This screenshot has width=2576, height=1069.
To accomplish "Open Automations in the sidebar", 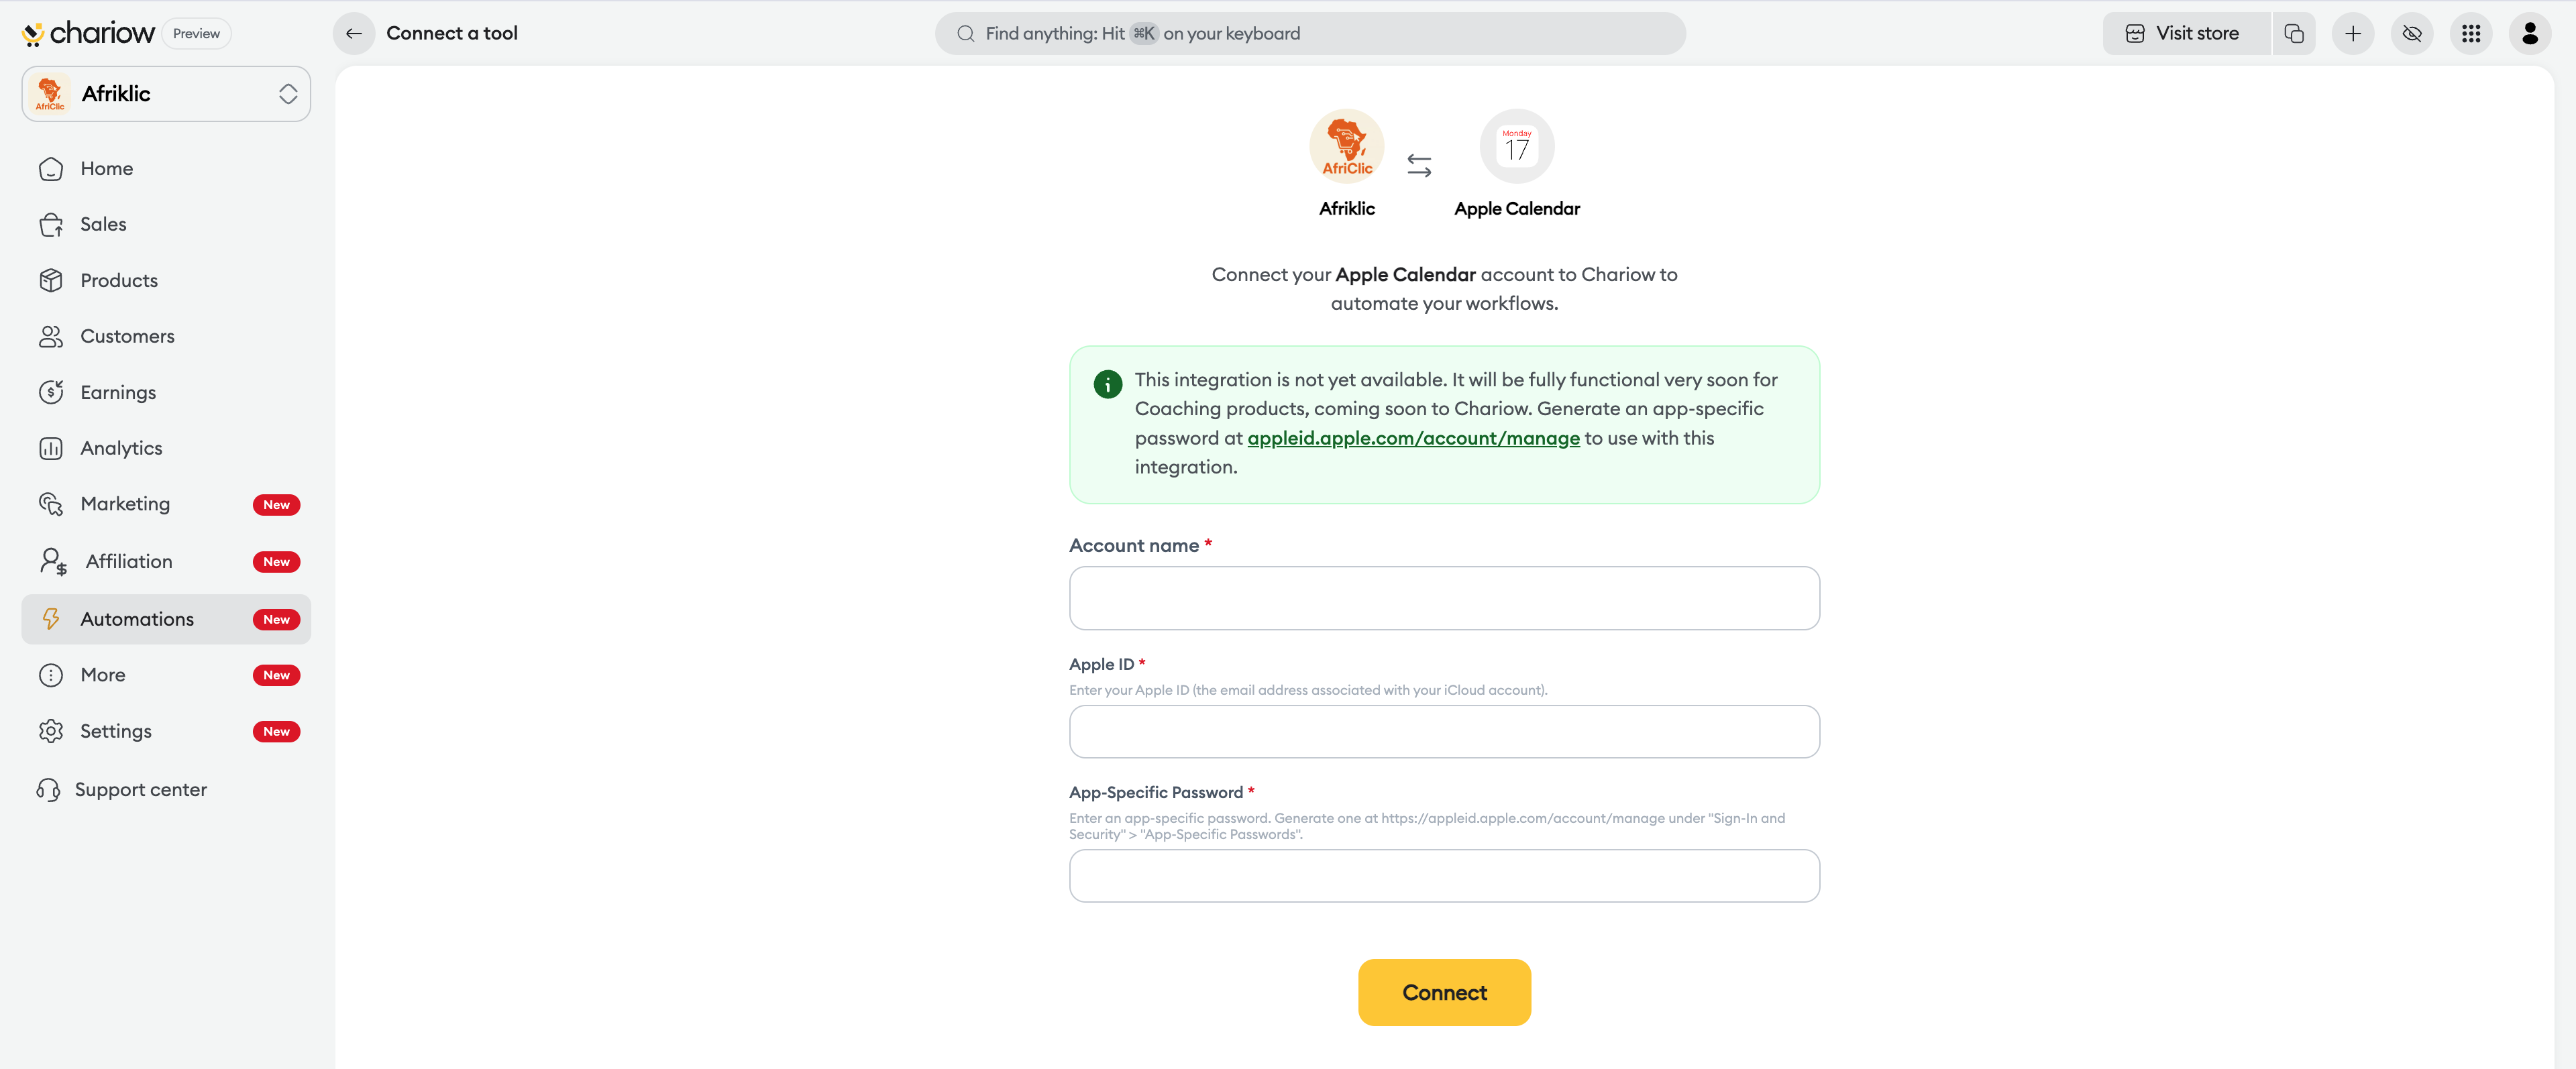I will point(137,619).
